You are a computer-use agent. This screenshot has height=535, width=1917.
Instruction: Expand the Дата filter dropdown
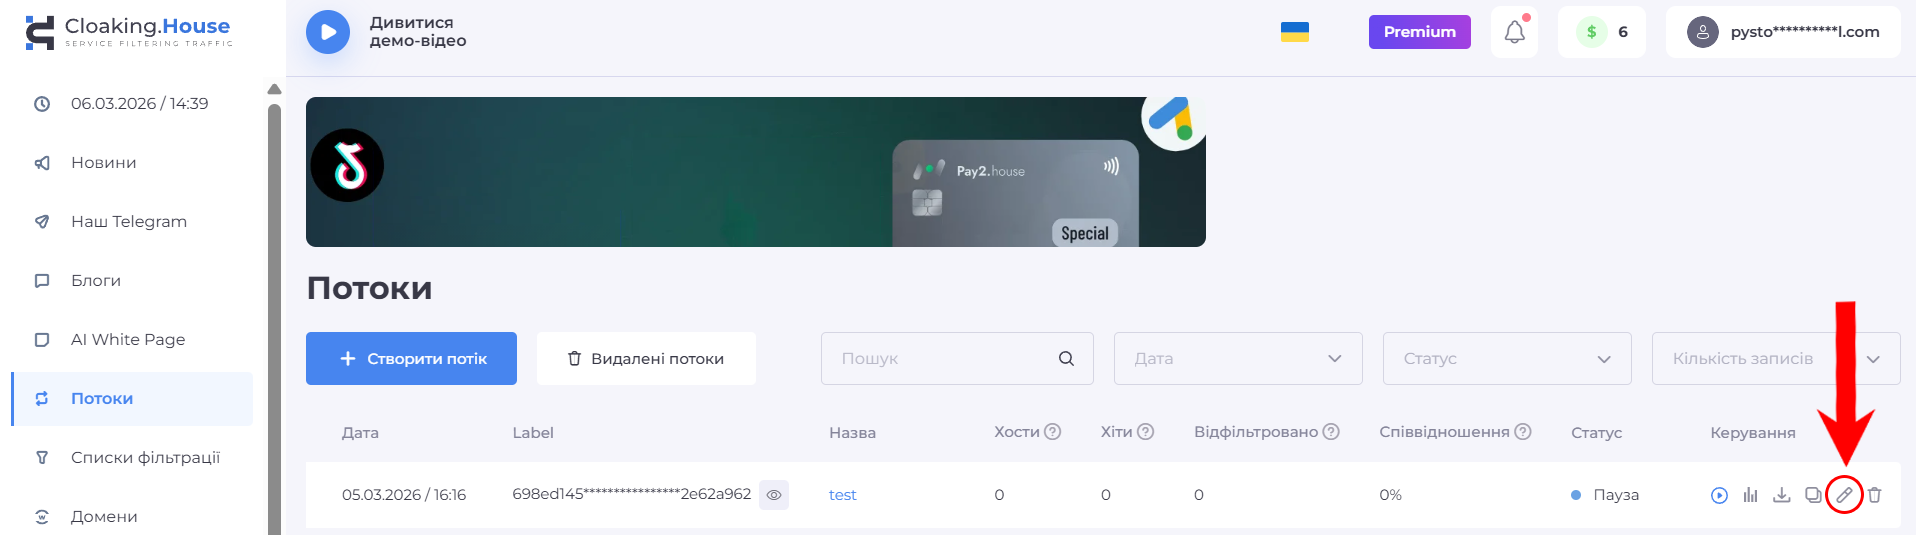[x=1238, y=358]
